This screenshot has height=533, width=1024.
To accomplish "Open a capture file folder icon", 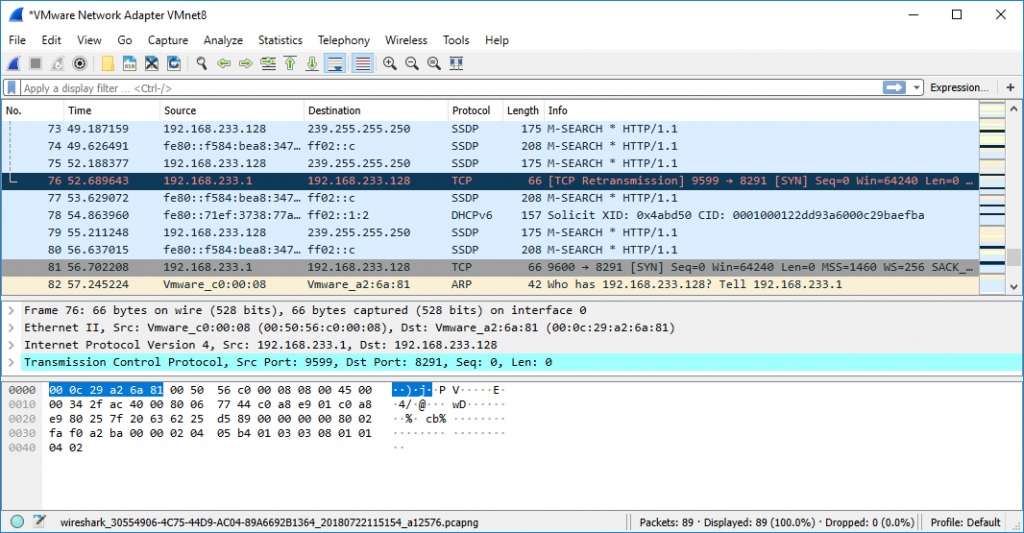I will (108, 63).
